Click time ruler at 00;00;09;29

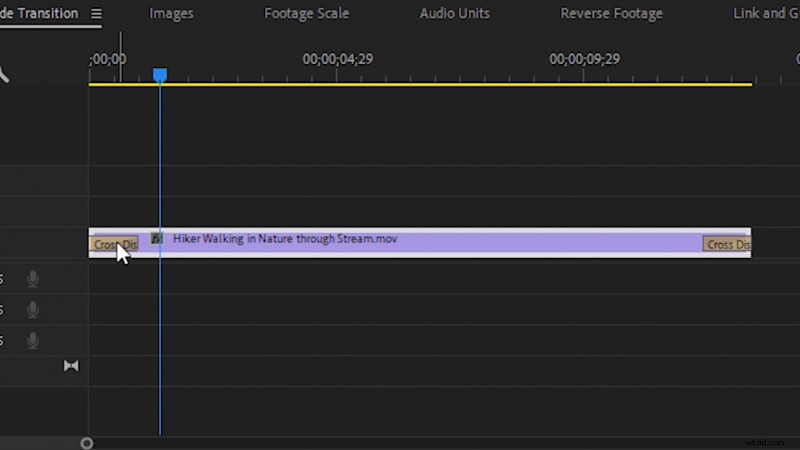[x=584, y=59]
